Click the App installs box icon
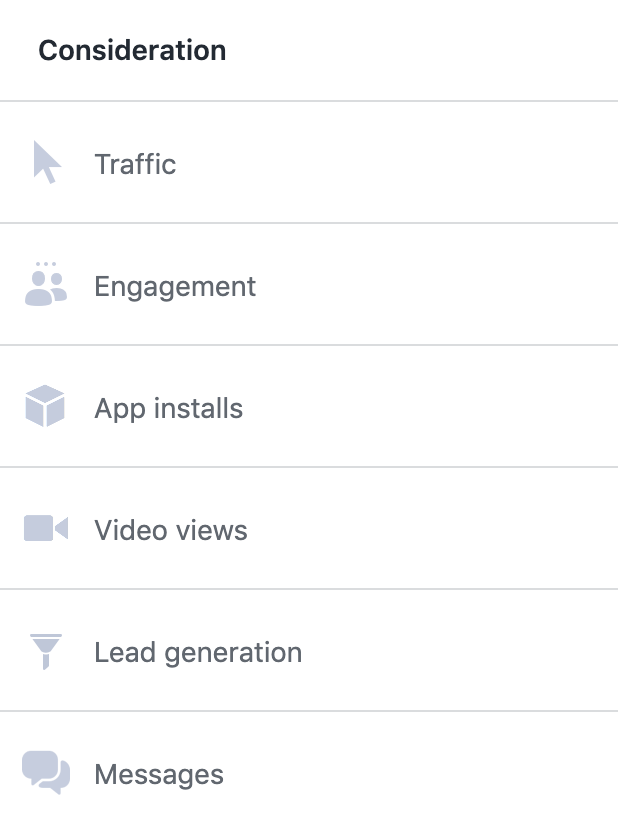The image size is (618, 830). coord(45,407)
